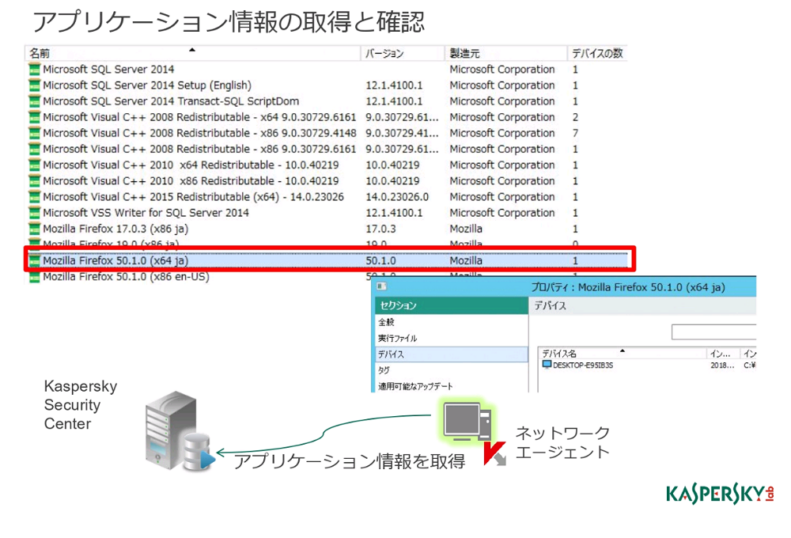Select Mozilla Firefox 50.1.0 (x64 ja) row
The width and height of the screenshot is (791, 538).
(326, 261)
